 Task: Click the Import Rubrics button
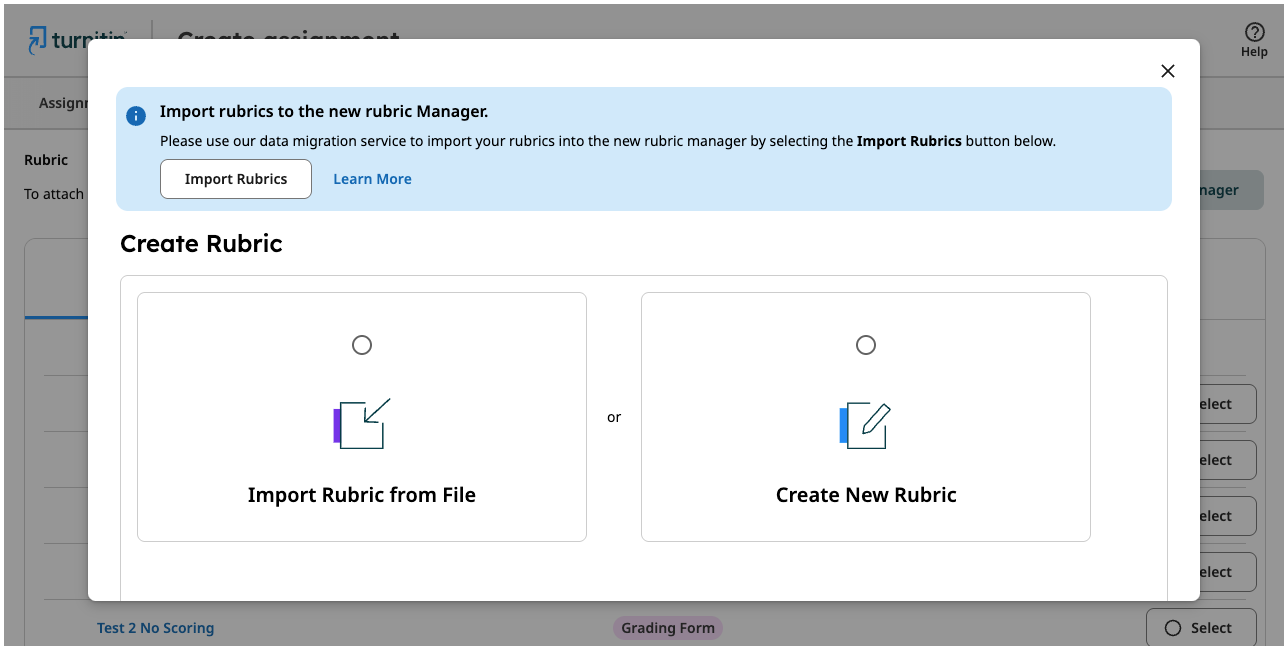pos(236,179)
